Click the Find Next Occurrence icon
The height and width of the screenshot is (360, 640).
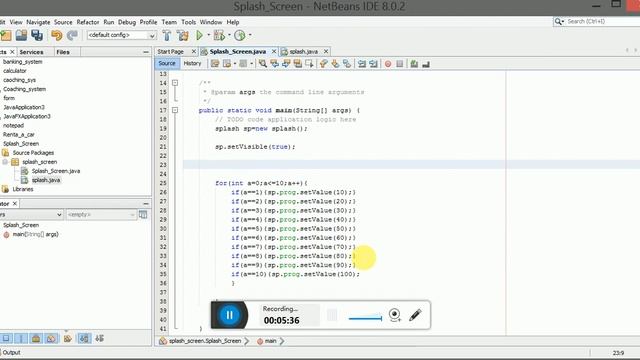click(x=286, y=64)
